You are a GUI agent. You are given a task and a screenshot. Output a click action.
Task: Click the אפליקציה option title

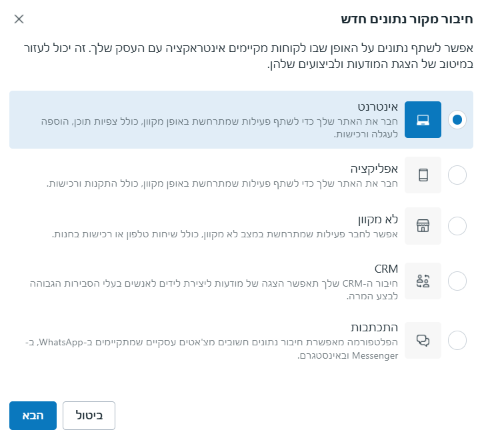pyautogui.click(x=374, y=169)
